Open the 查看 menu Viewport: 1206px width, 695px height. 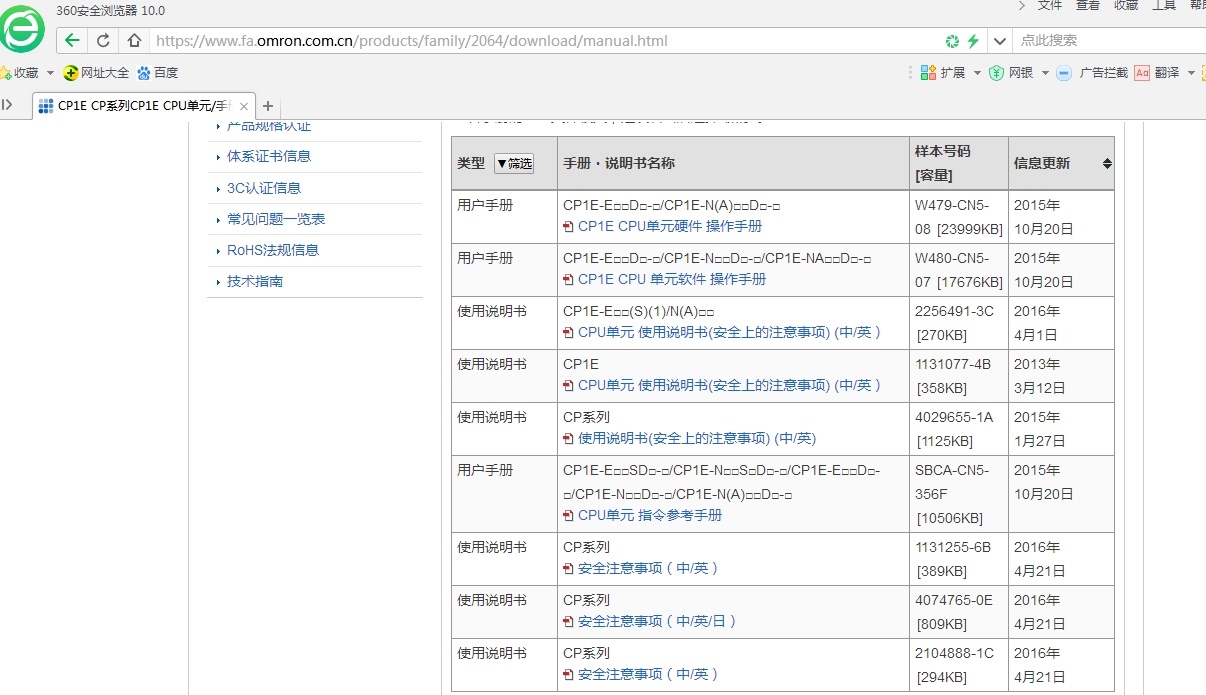[1088, 6]
